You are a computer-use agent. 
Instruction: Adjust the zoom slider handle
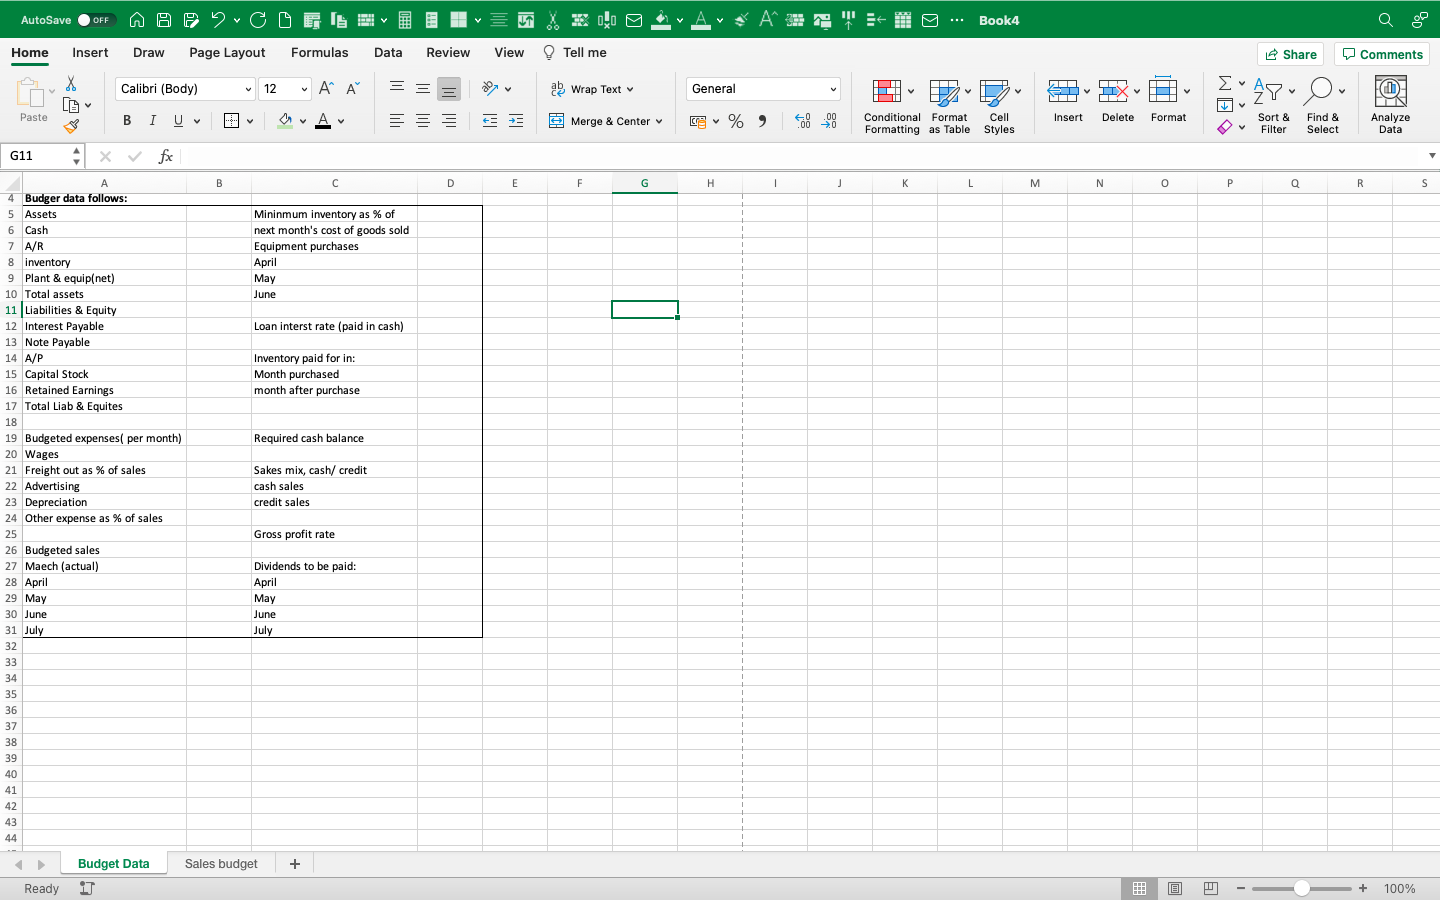[1301, 888]
